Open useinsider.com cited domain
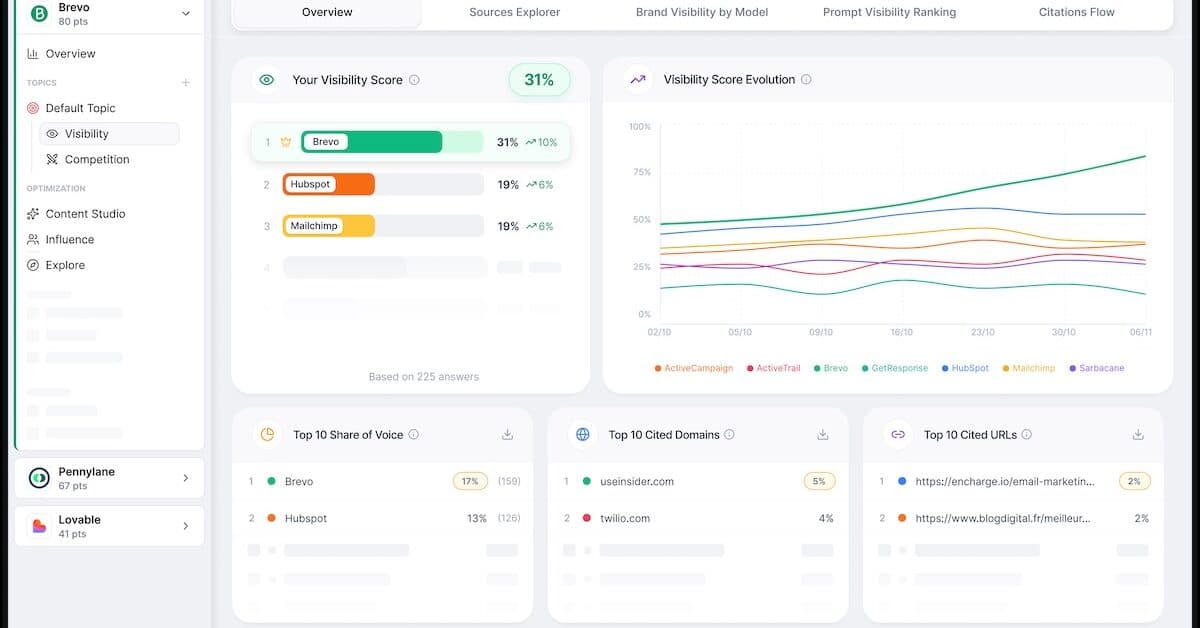 [637, 482]
